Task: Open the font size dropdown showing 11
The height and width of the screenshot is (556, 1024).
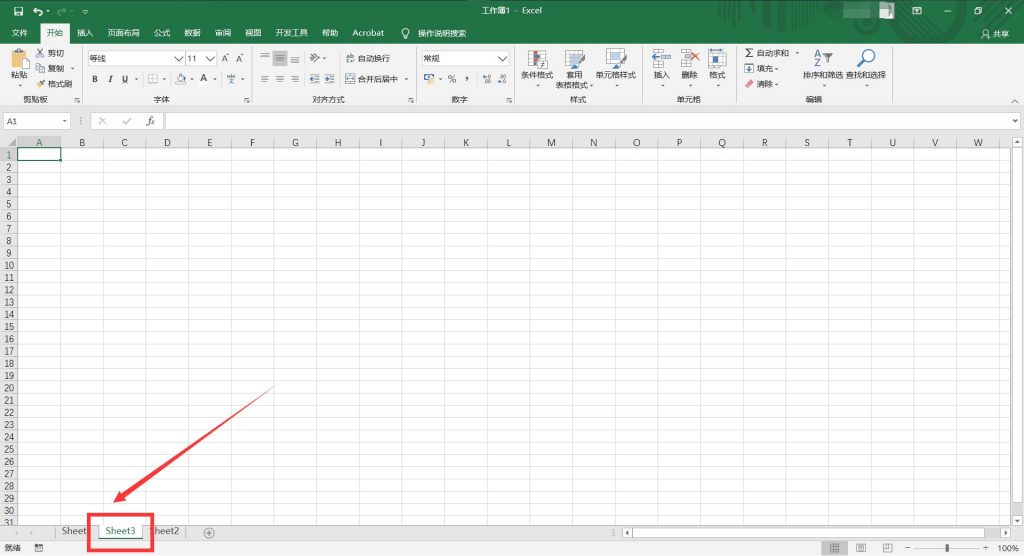Action: point(210,58)
